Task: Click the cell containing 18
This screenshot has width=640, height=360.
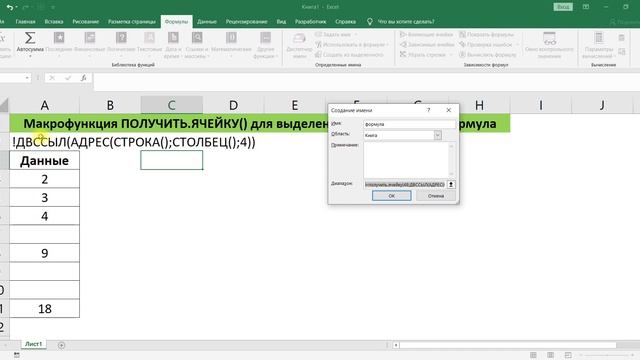Action: tap(44, 309)
